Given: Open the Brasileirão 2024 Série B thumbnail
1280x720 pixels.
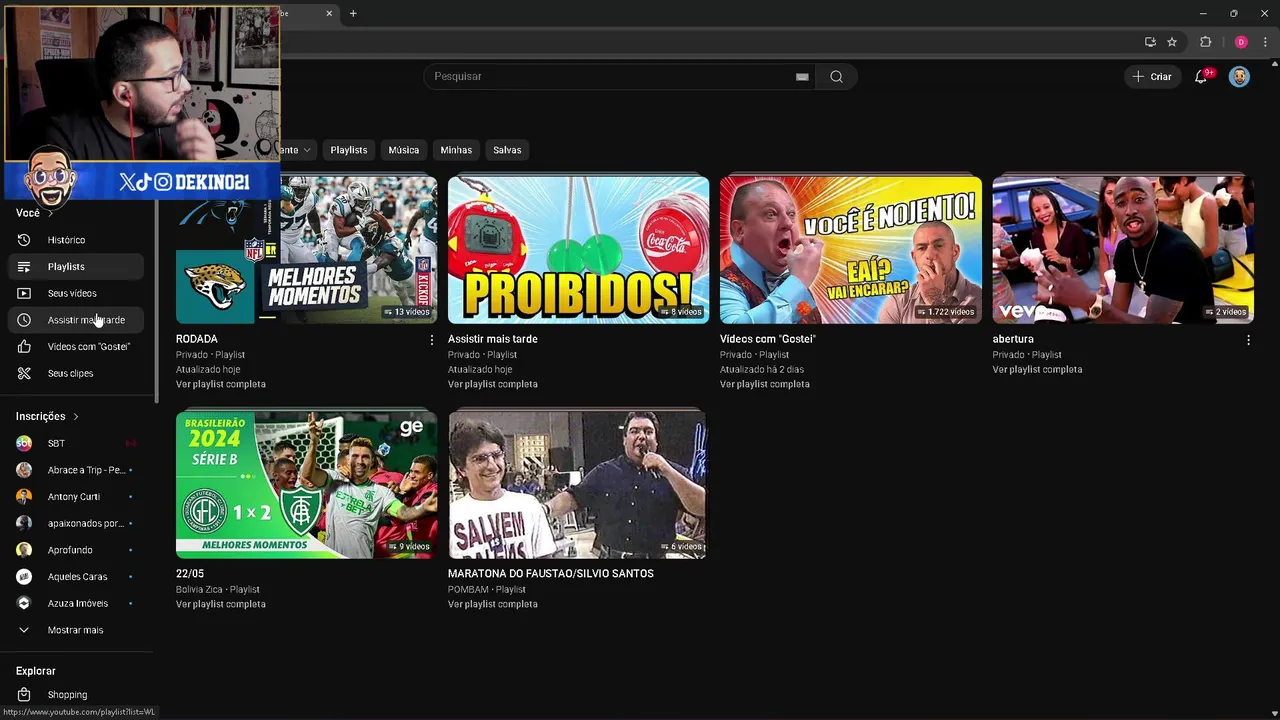Looking at the screenshot, I should pyautogui.click(x=307, y=485).
